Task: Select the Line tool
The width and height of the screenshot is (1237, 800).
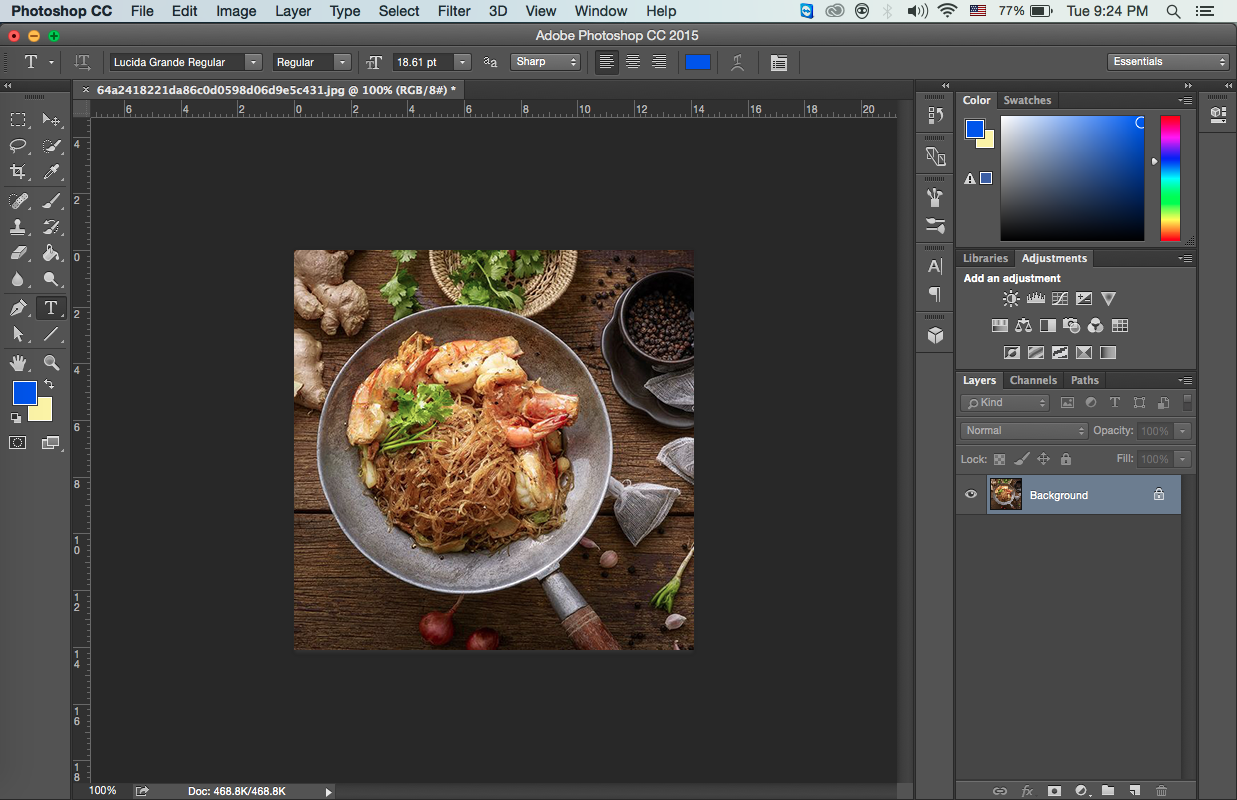Action: coord(51,334)
